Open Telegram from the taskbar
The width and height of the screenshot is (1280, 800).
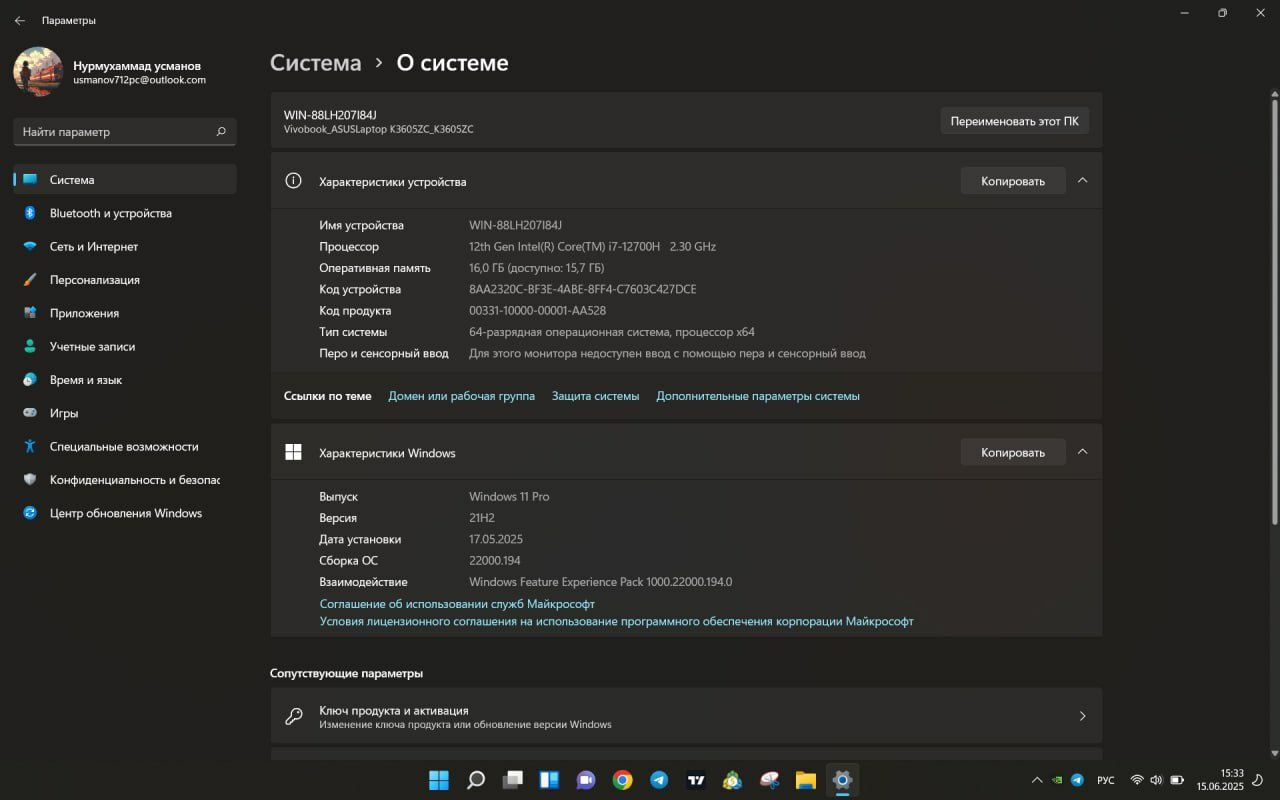(x=659, y=780)
